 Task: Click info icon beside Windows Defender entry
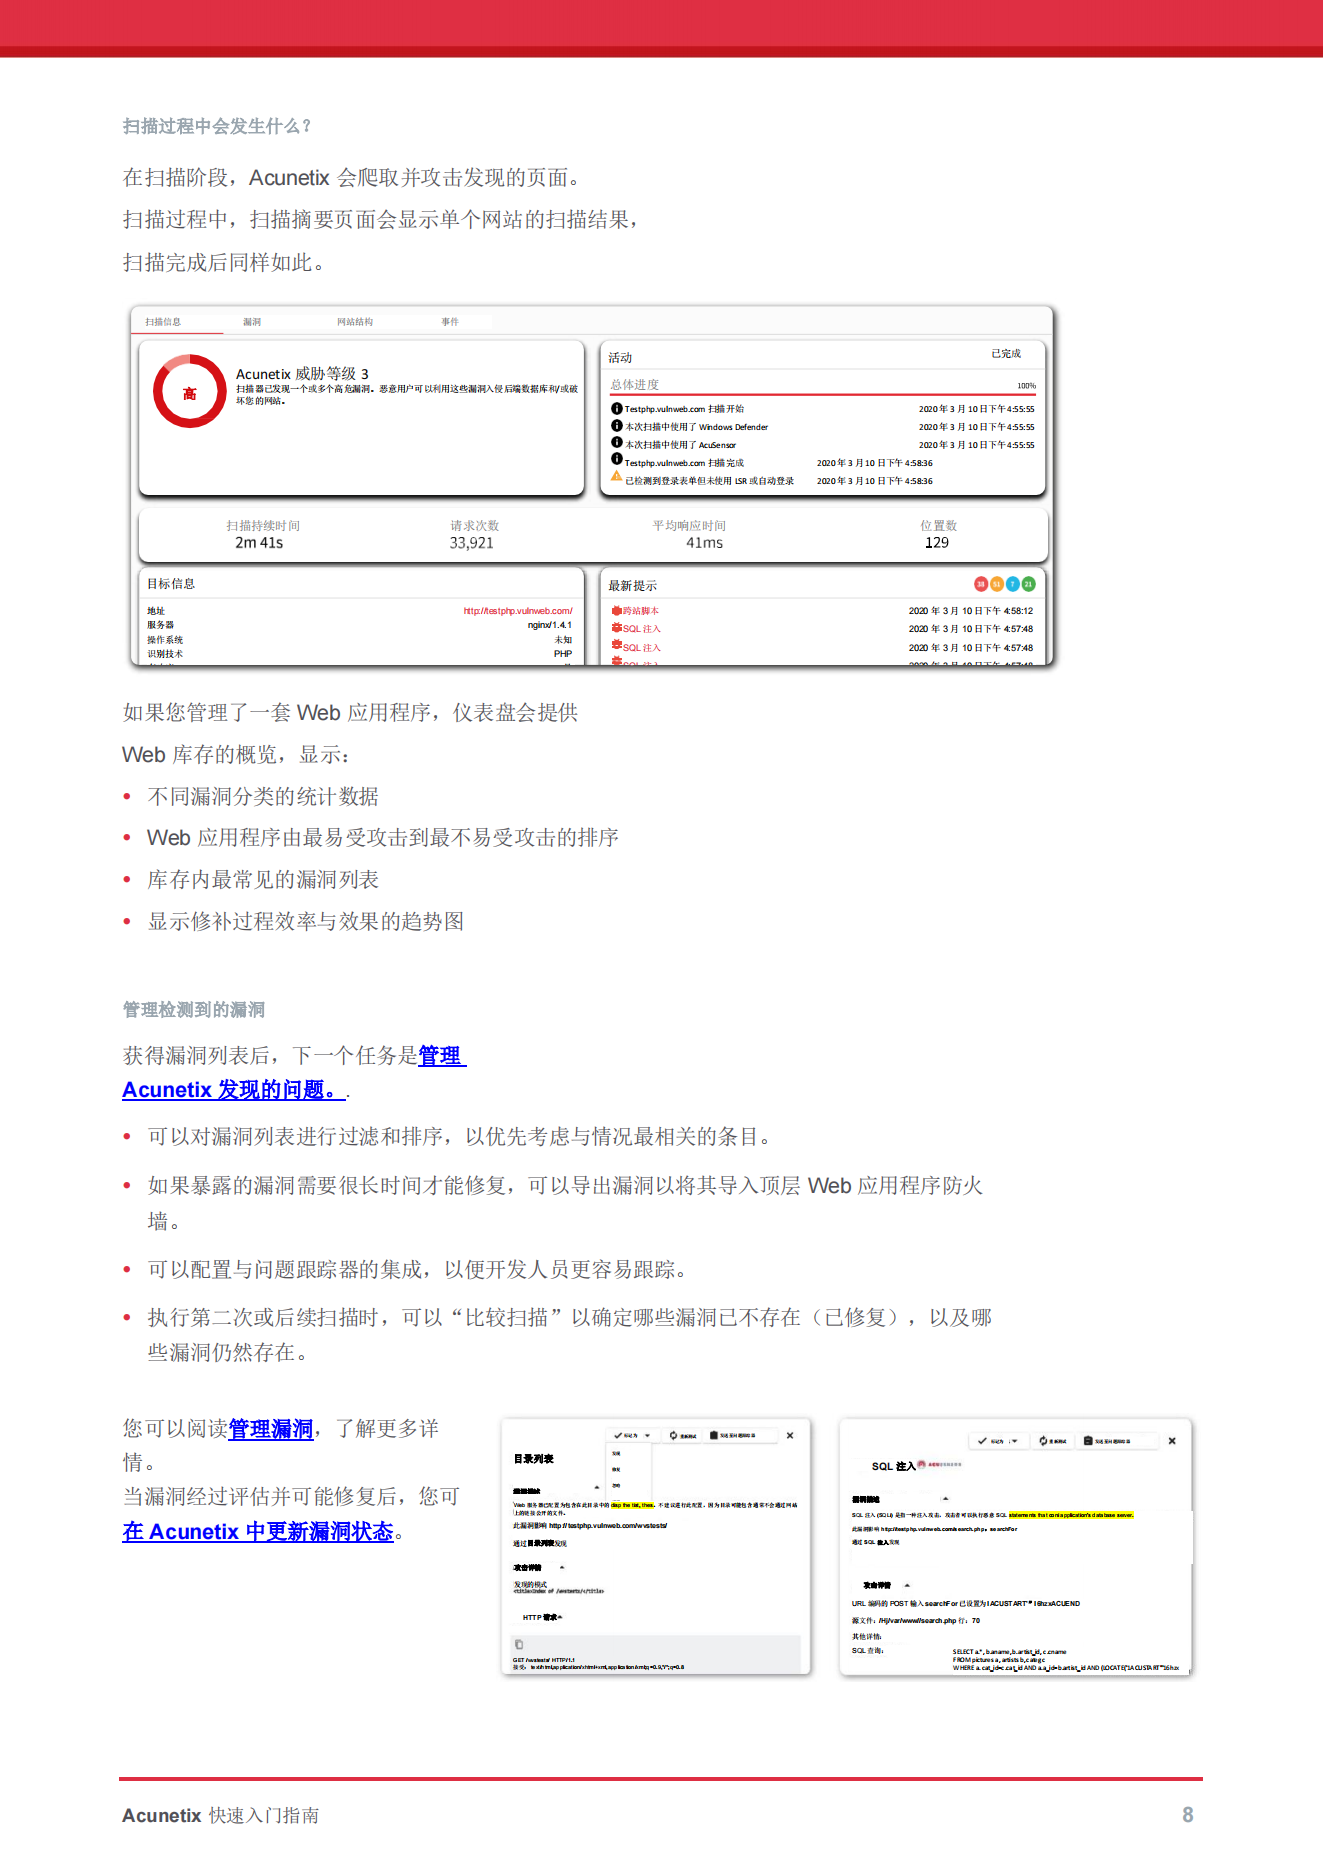point(617,426)
